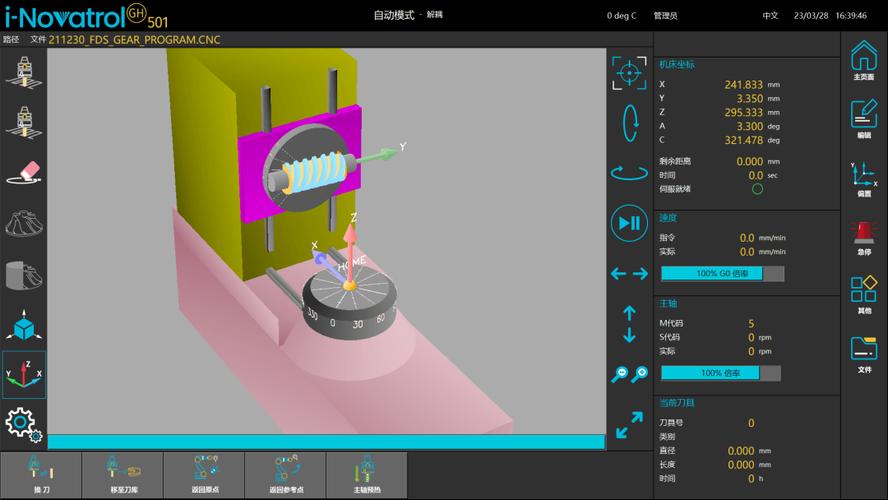Click the Z coordinate value 295.333

[x=744, y=113]
